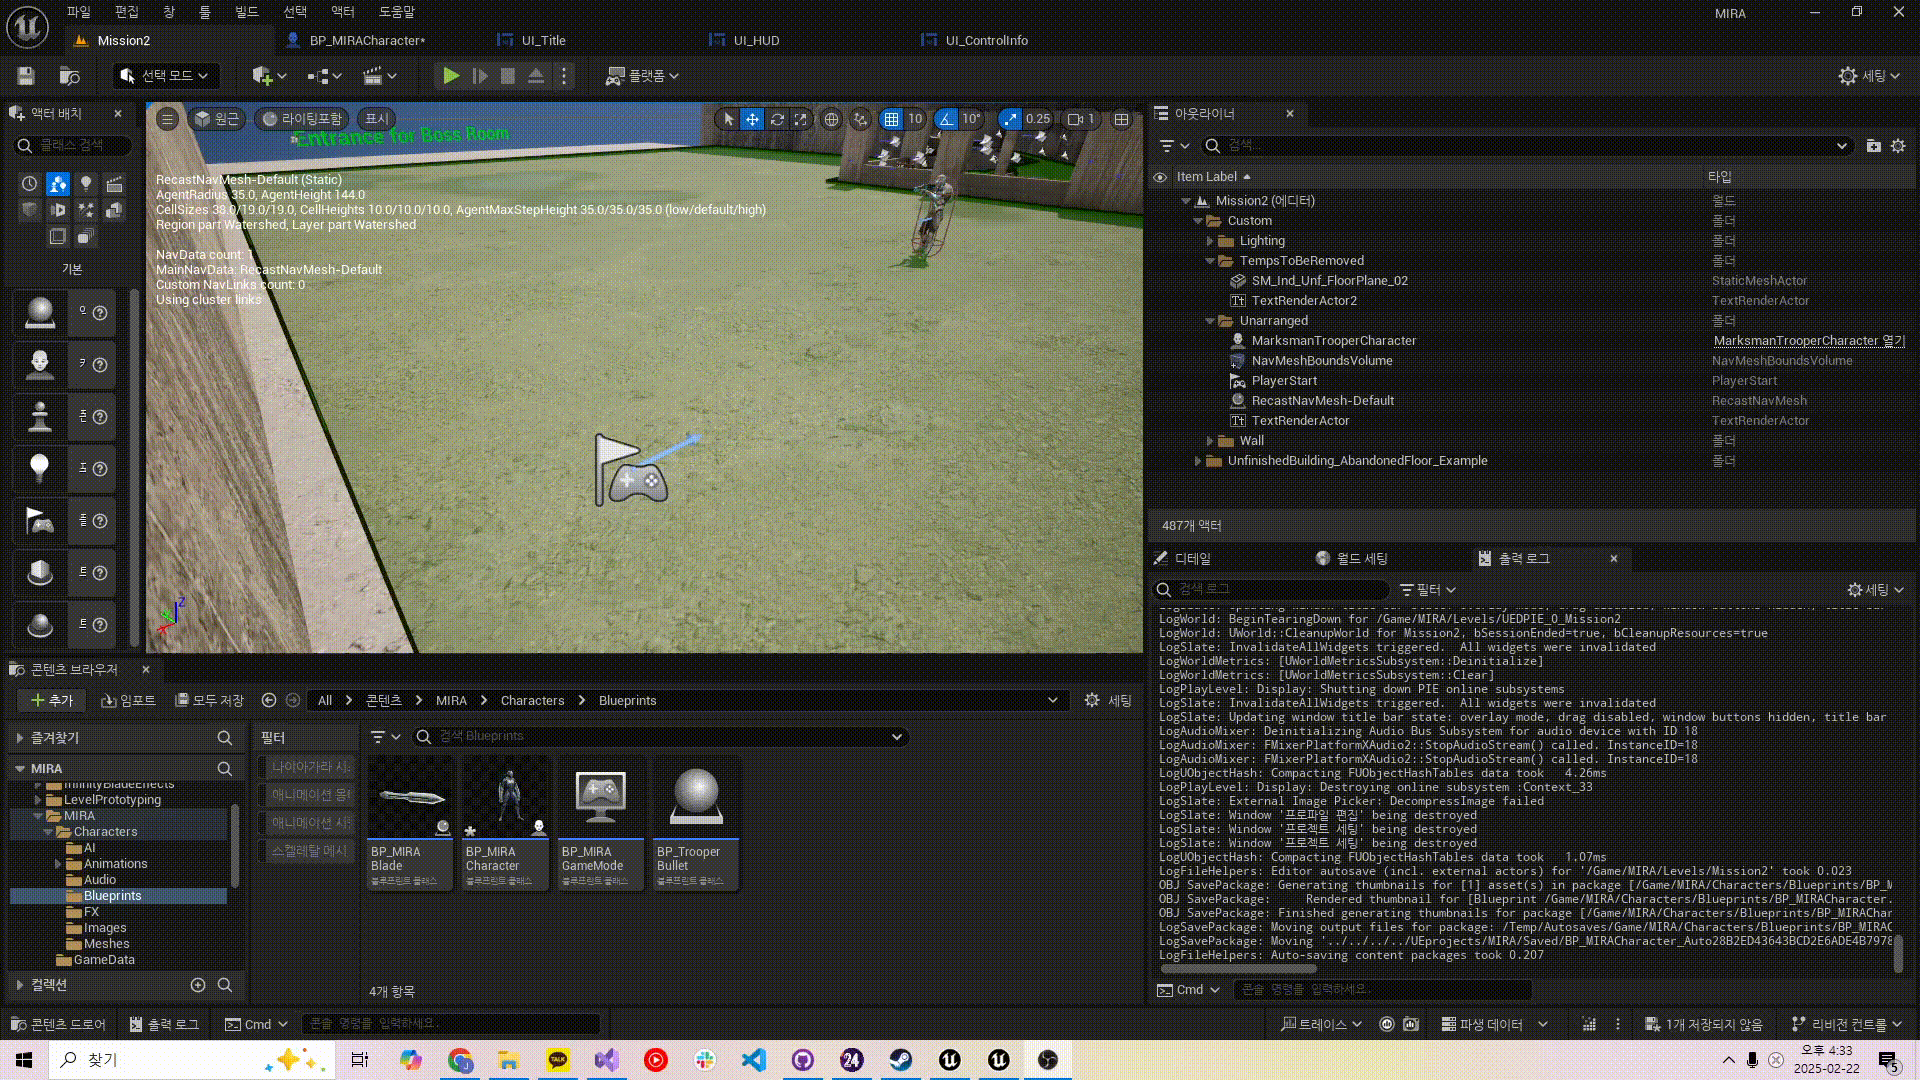Select the Volumes category icon

(58, 236)
